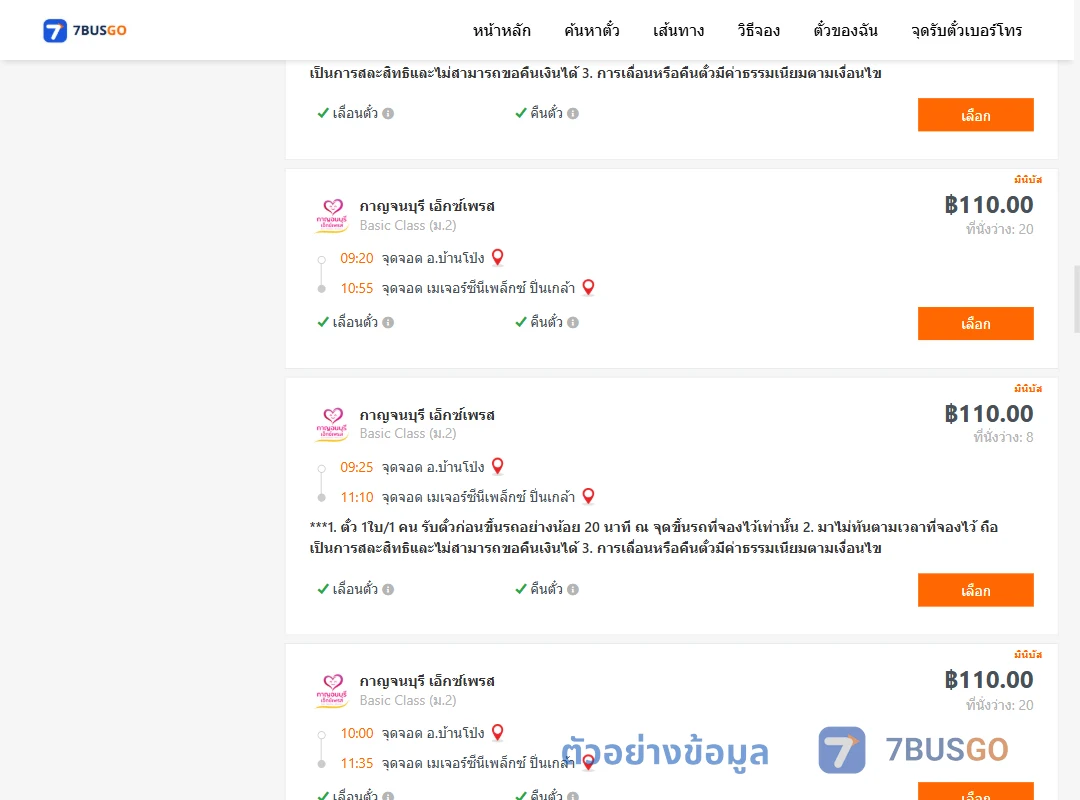Click มินิบัส label on the 09:20 card
Screen dimensions: 1080x800
(x=1028, y=179)
